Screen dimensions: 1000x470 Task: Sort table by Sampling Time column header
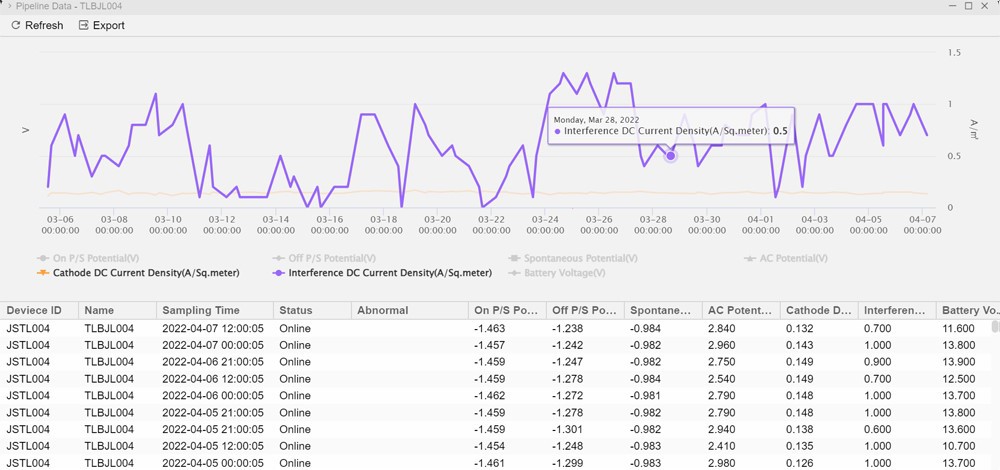[200, 310]
